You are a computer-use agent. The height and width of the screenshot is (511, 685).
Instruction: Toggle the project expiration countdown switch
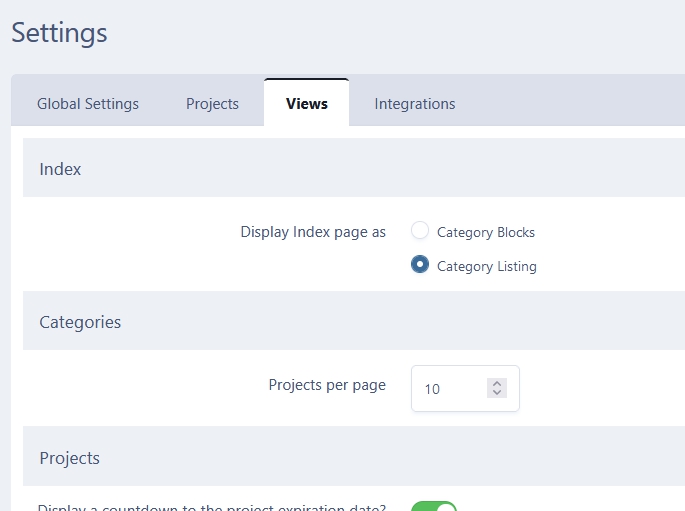click(434, 507)
